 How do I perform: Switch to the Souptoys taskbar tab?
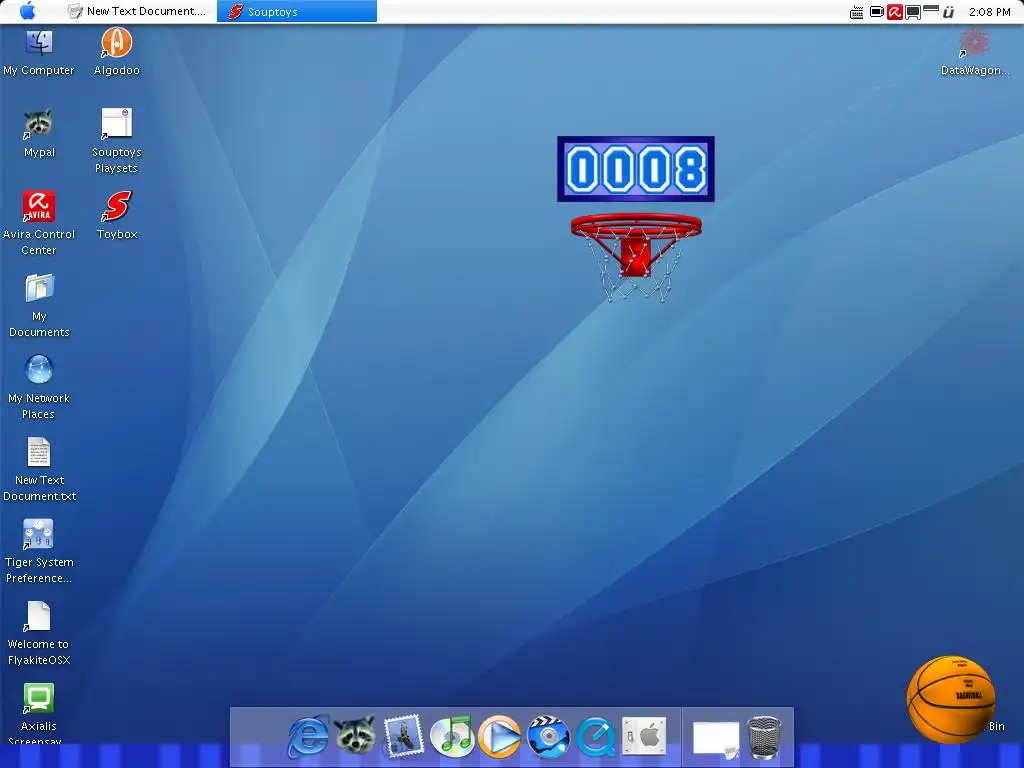coord(297,11)
